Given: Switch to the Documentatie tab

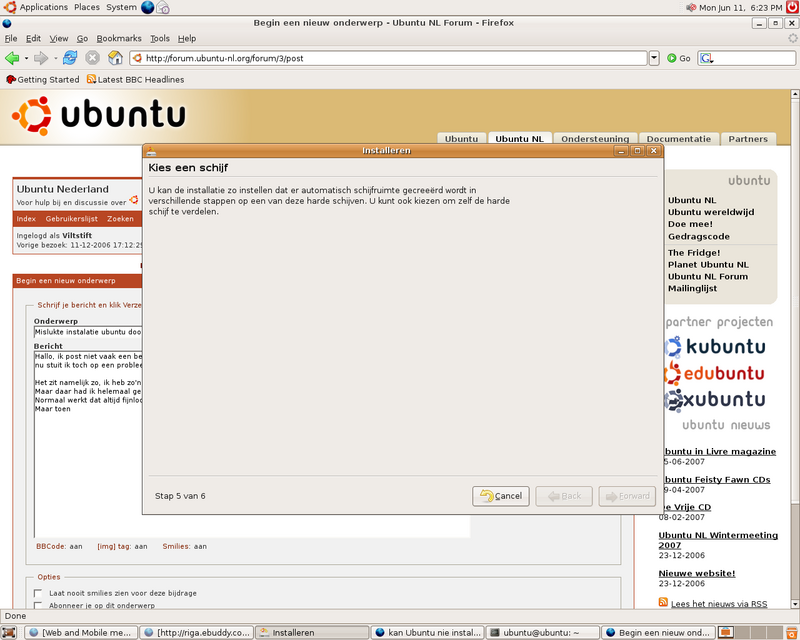Looking at the screenshot, I should [678, 139].
